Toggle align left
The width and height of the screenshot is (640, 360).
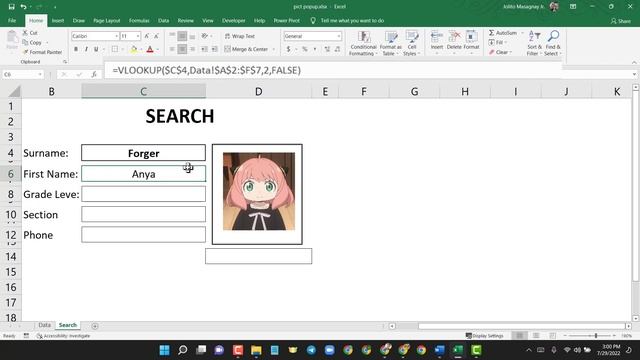pos(172,49)
